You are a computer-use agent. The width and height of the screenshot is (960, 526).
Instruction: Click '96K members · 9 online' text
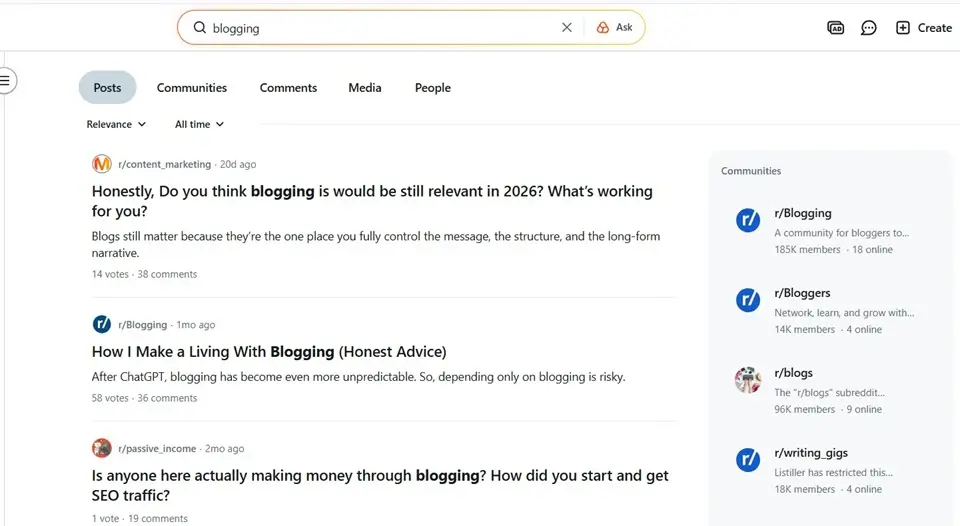tap(828, 409)
